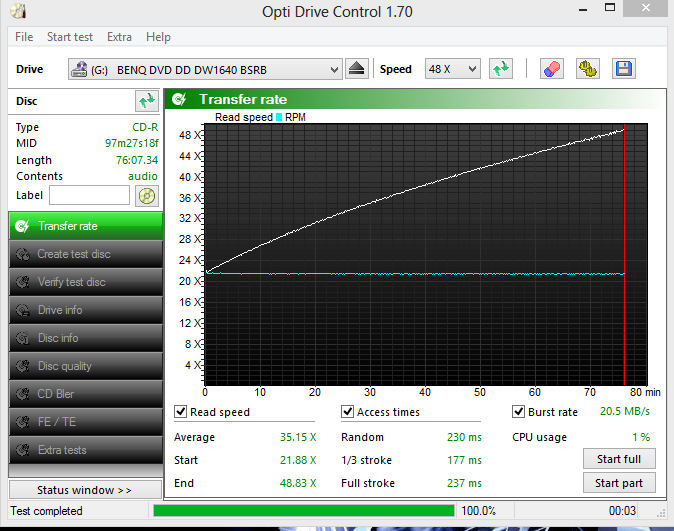Screen dimensions: 674x531
Task: Toggle the Burst rate checkbox
Action: pyautogui.click(x=518, y=411)
